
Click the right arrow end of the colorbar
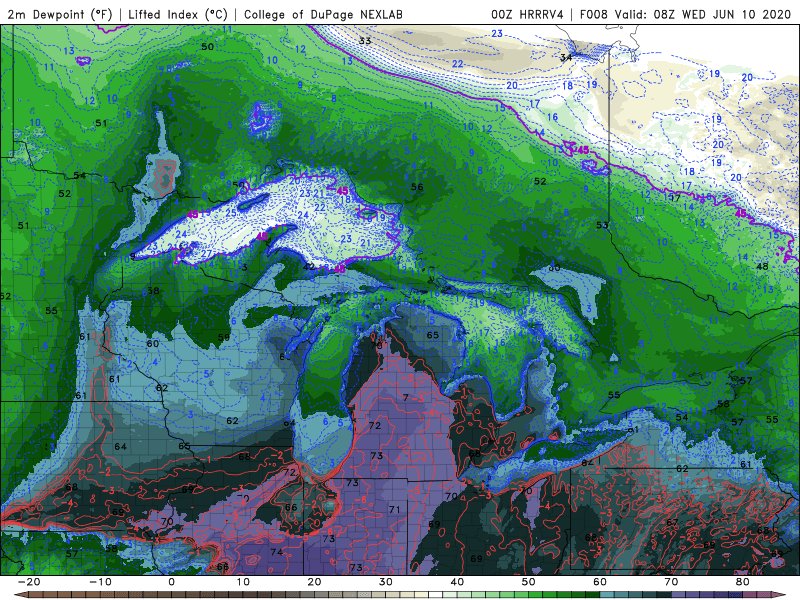[780, 595]
